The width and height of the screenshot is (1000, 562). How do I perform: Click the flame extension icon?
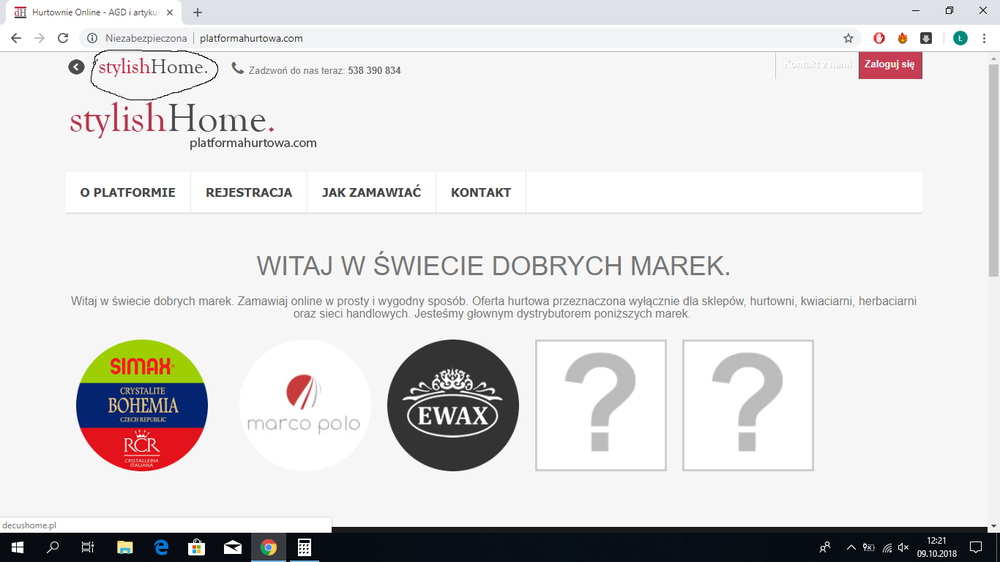902,38
